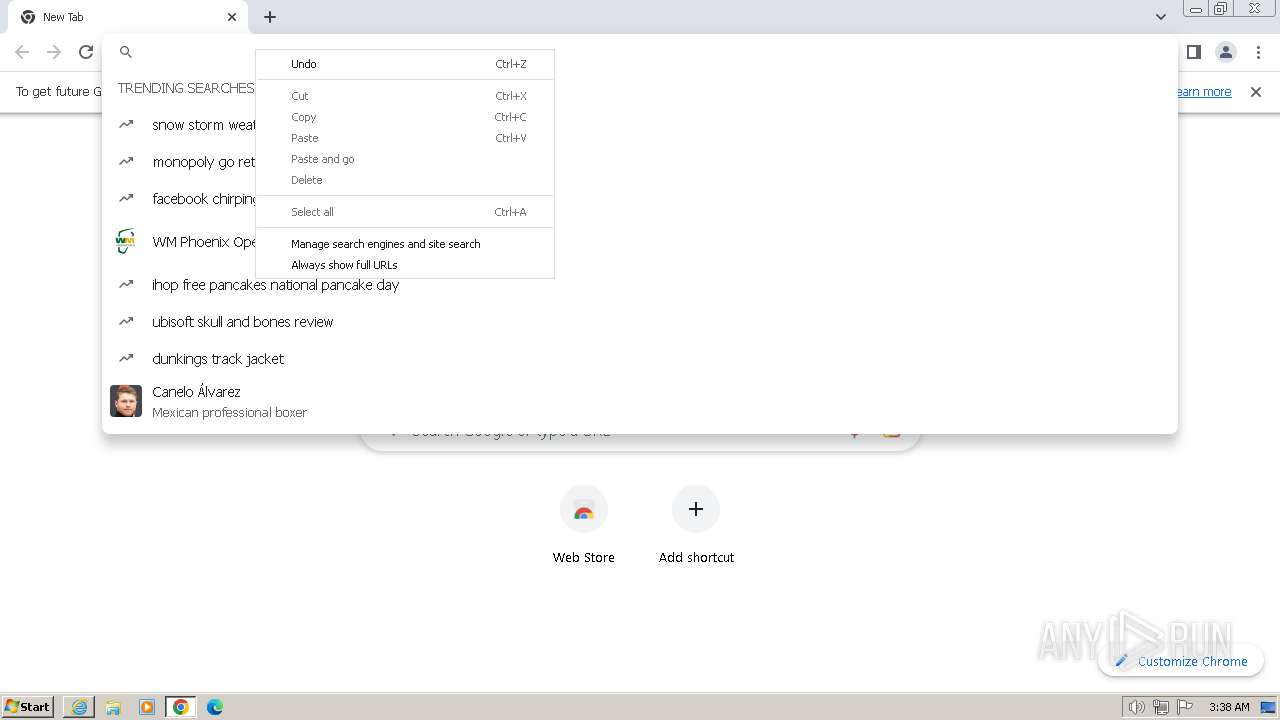
Task: Open the profile avatar icon
Action: coord(1225,52)
